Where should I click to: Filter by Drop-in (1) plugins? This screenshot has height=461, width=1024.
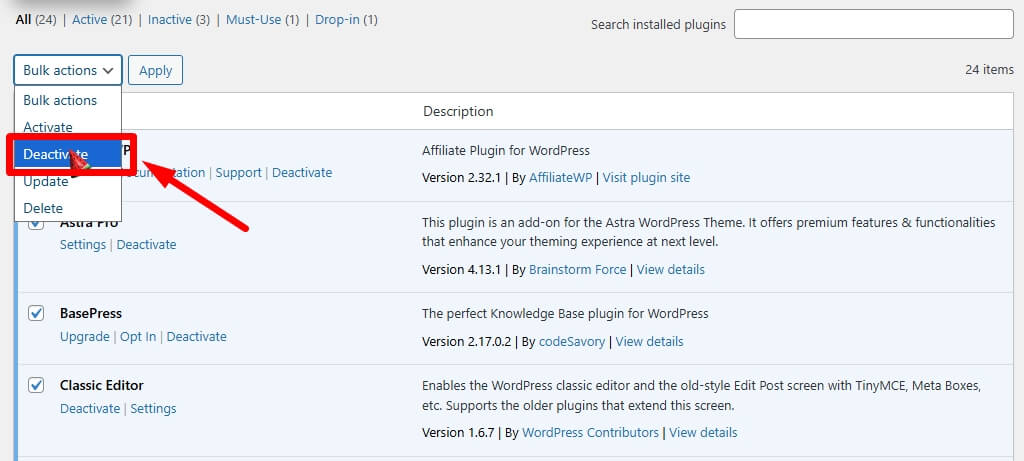(346, 20)
